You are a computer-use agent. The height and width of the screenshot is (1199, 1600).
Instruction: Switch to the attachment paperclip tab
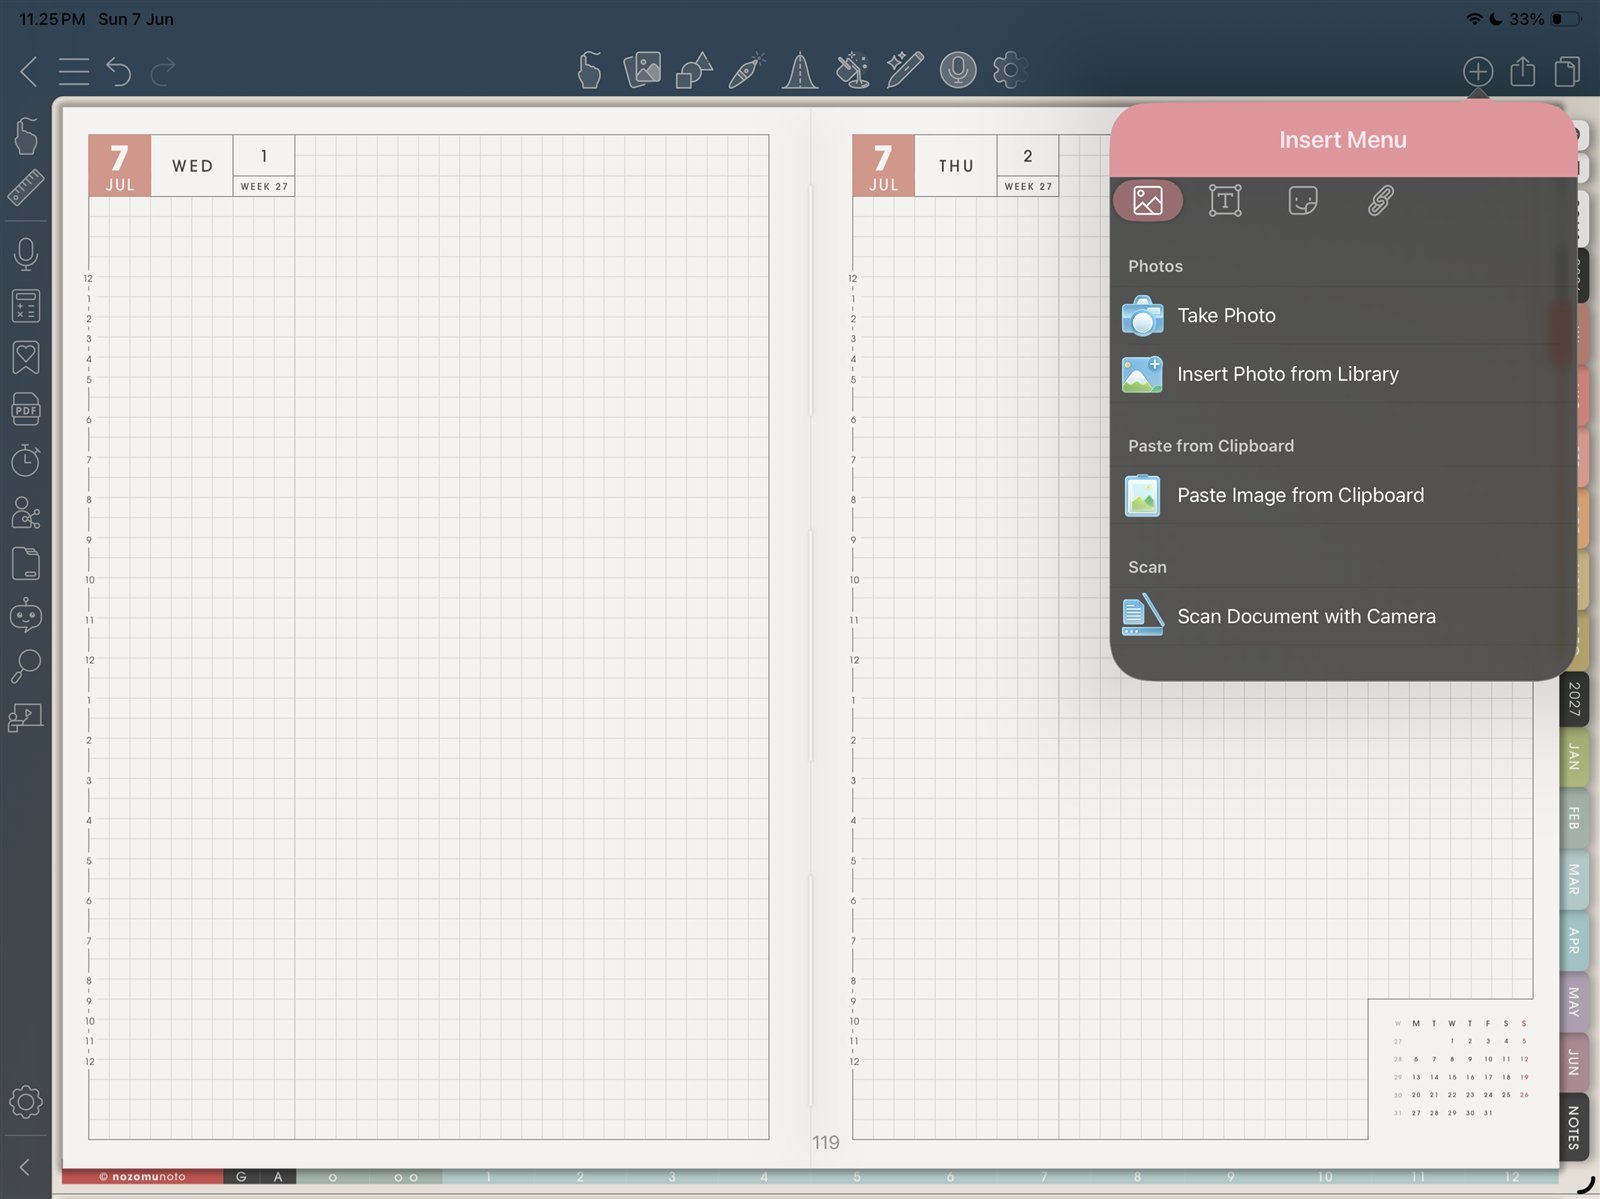pos(1381,201)
